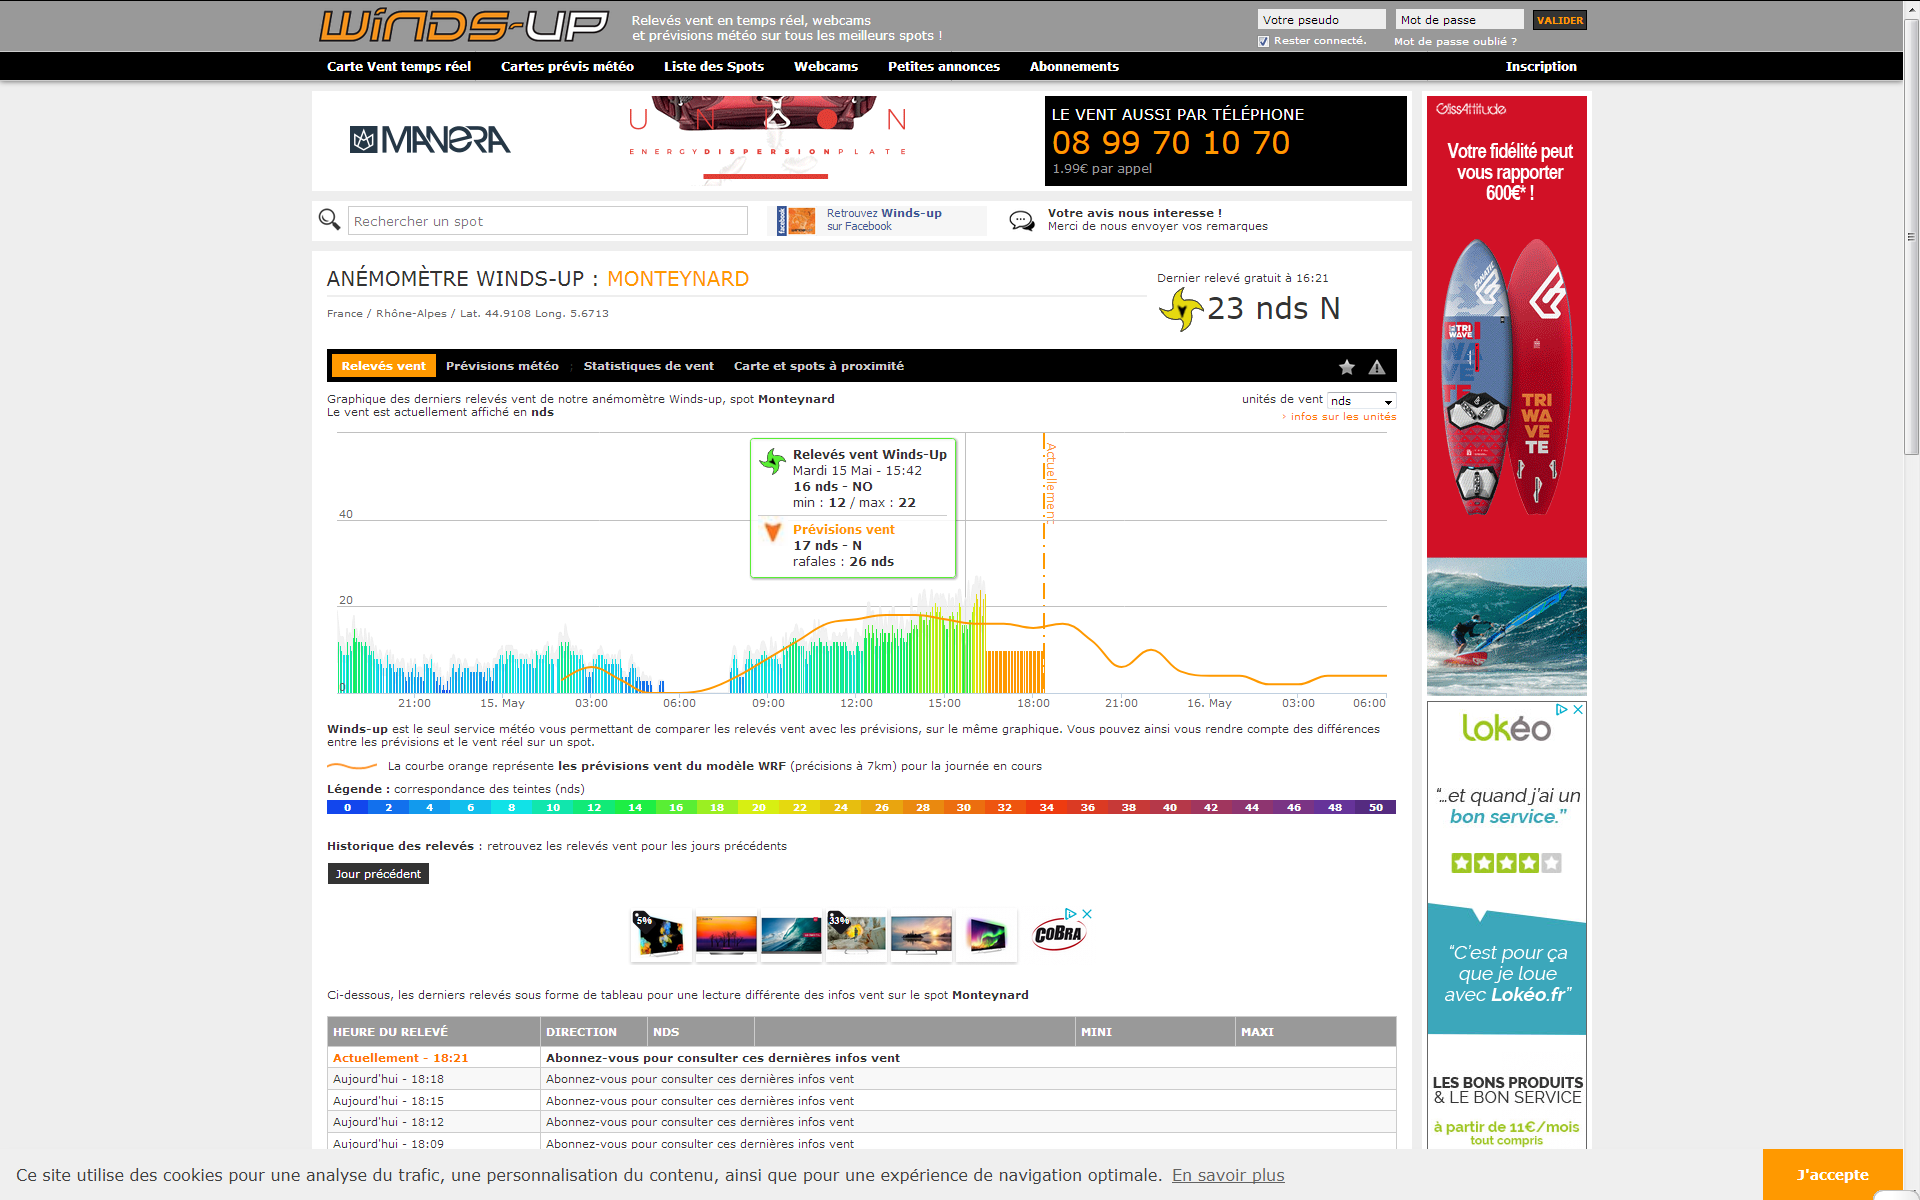Click the Facebook icon next to Retrouvez Winds-up

tap(796, 220)
